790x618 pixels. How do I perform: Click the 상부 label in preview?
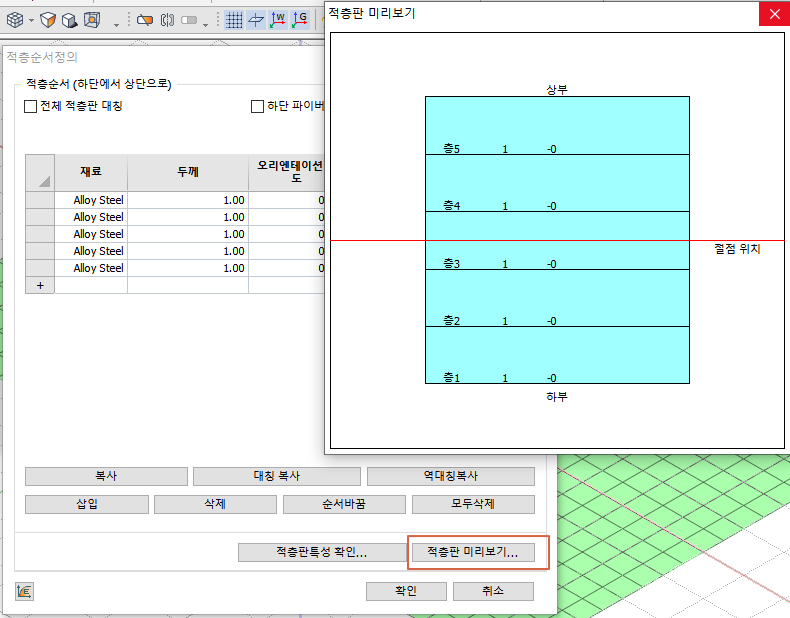557,90
